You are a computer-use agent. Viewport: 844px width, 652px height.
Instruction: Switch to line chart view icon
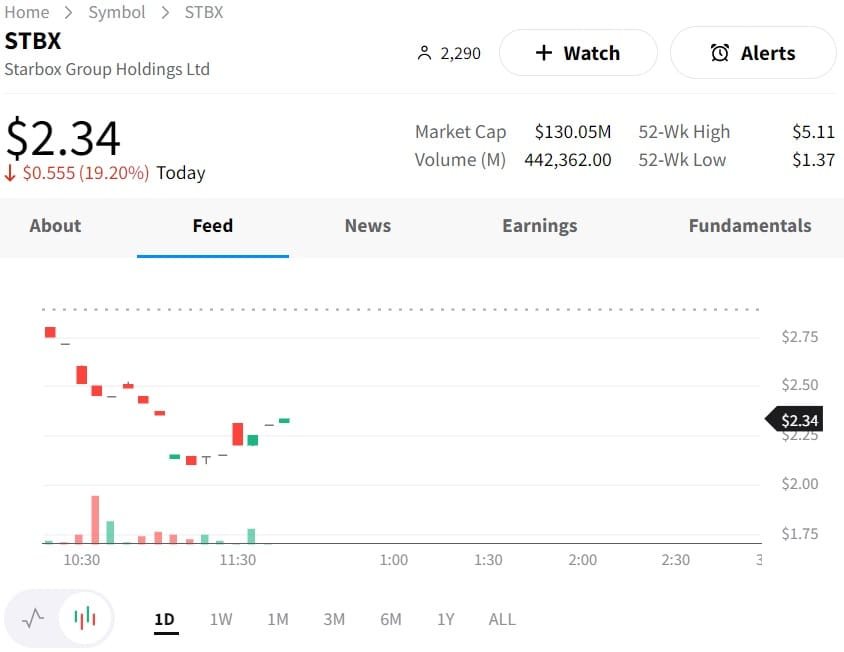tap(33, 618)
